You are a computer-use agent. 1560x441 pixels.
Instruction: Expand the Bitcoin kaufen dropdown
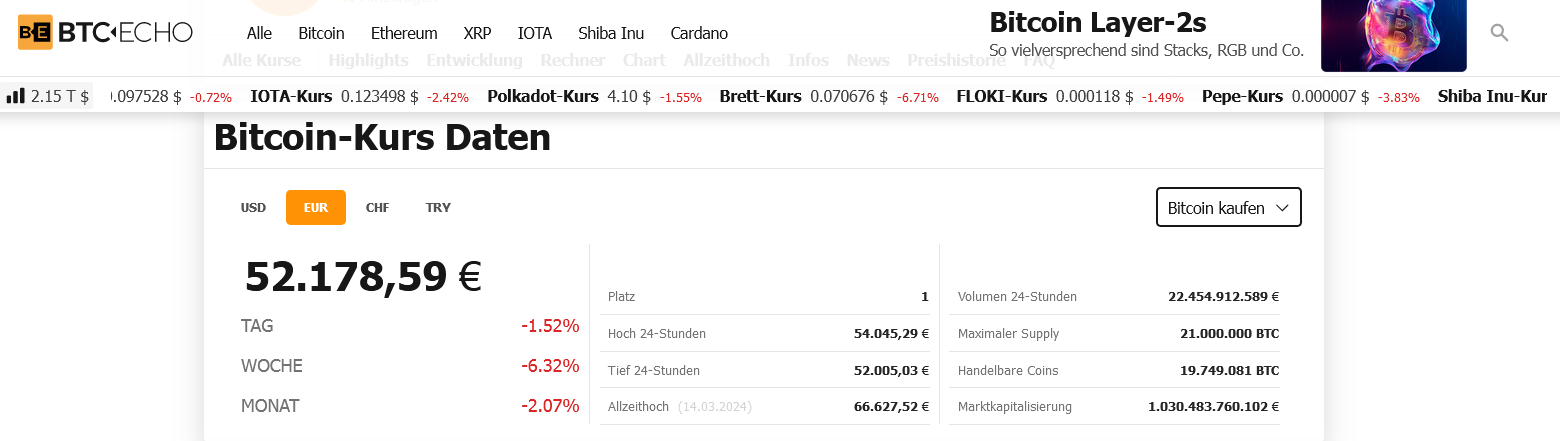pyautogui.click(x=1228, y=208)
